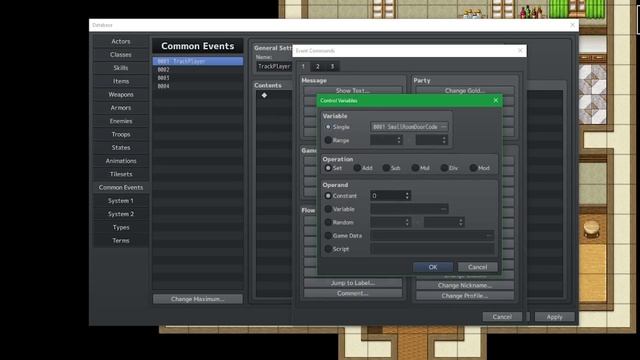This screenshot has height=360, width=640.
Task: Open the Items database tab
Action: [121, 81]
